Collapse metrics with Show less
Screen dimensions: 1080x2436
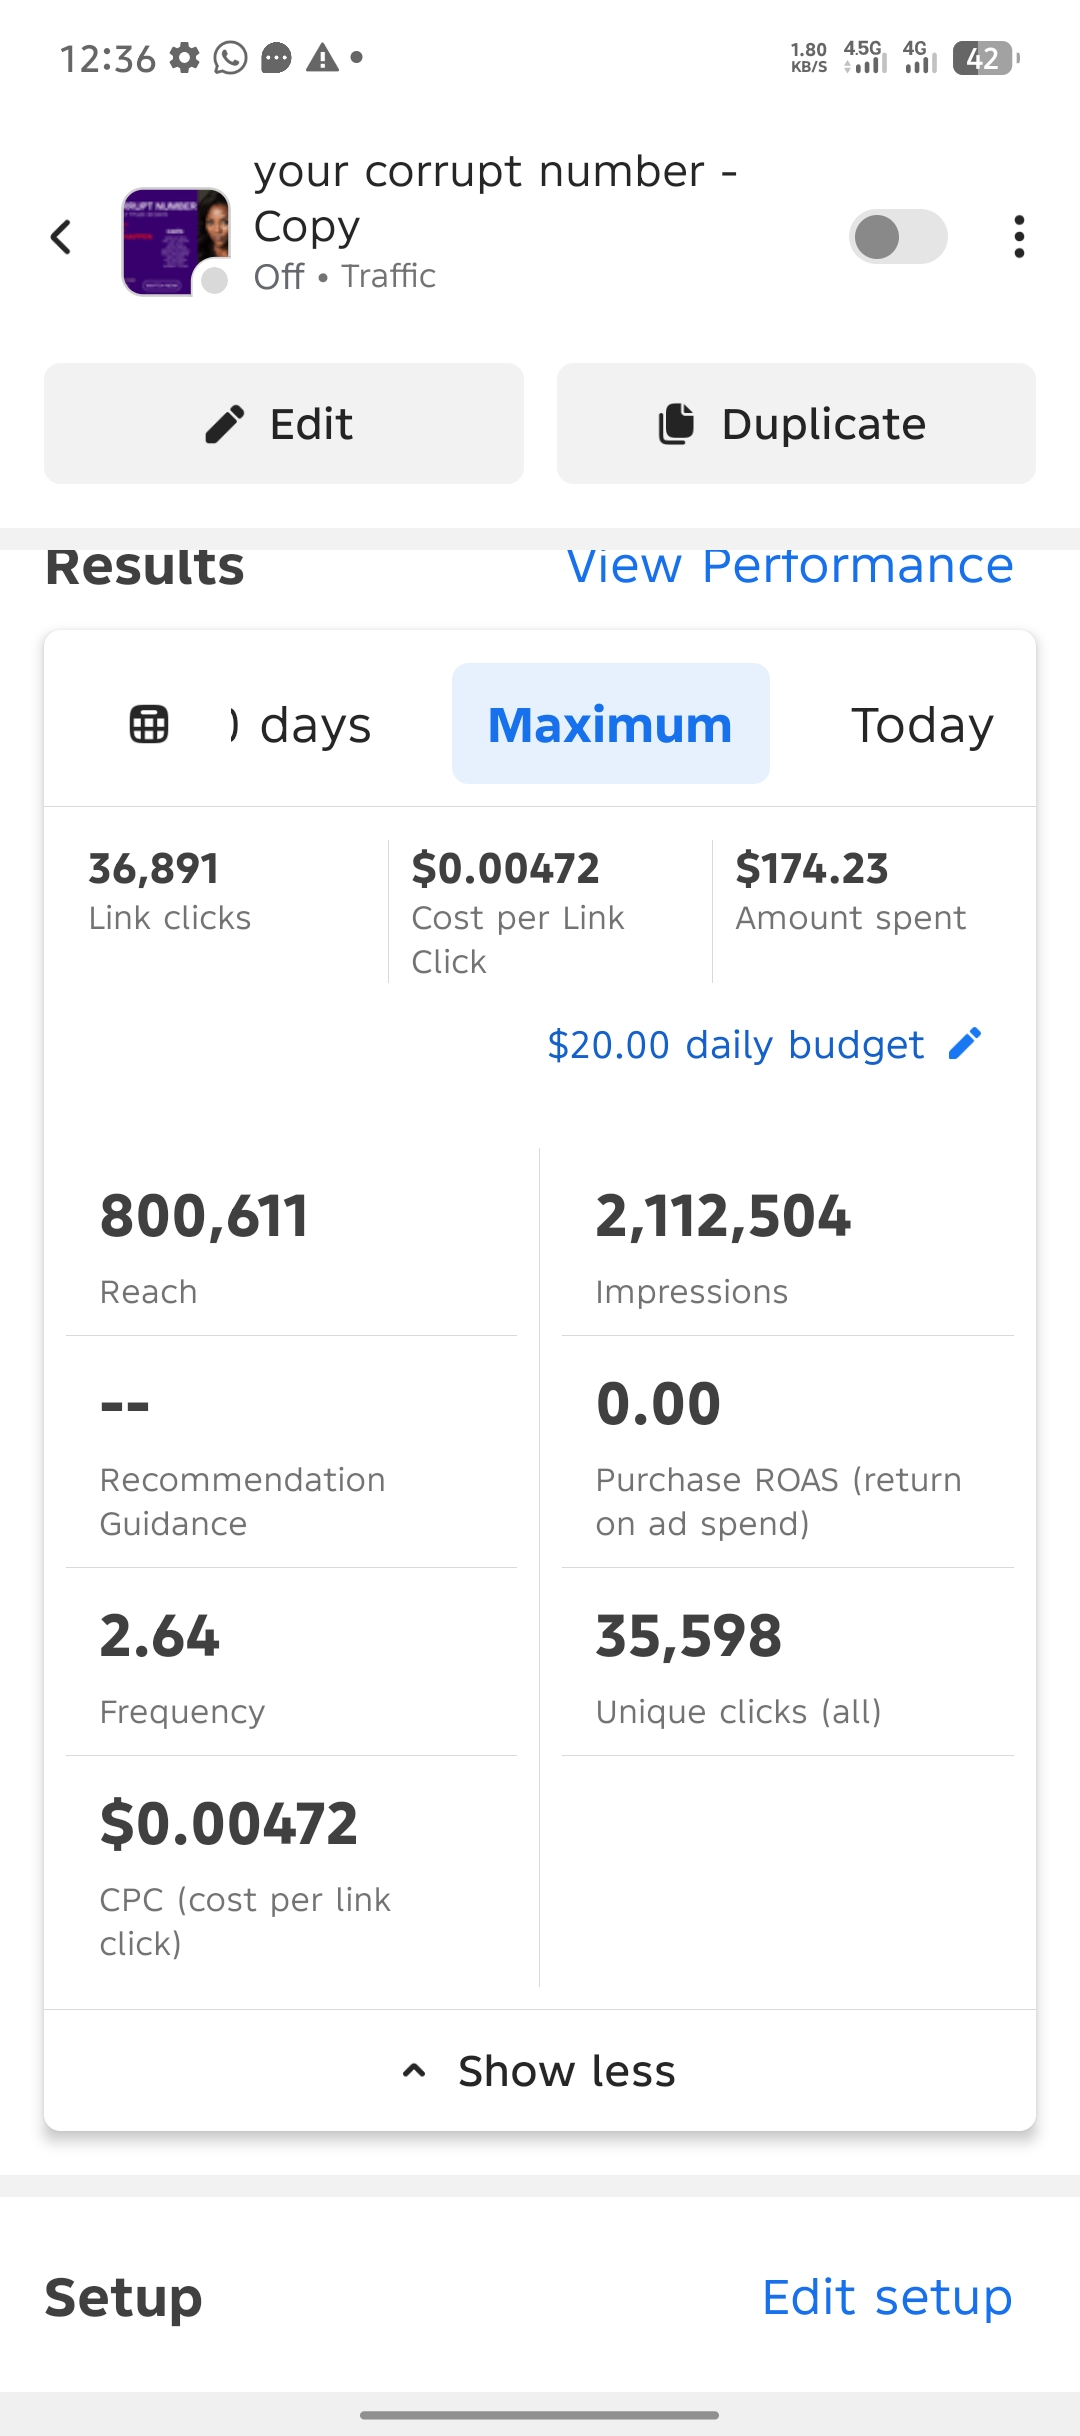540,2071
